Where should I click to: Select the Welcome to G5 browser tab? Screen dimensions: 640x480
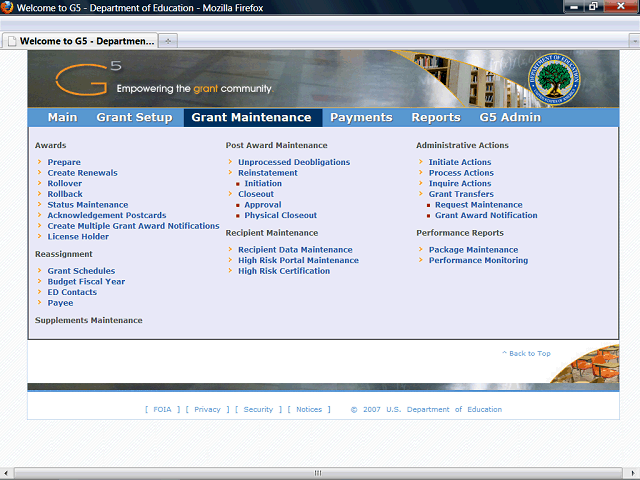click(80, 41)
